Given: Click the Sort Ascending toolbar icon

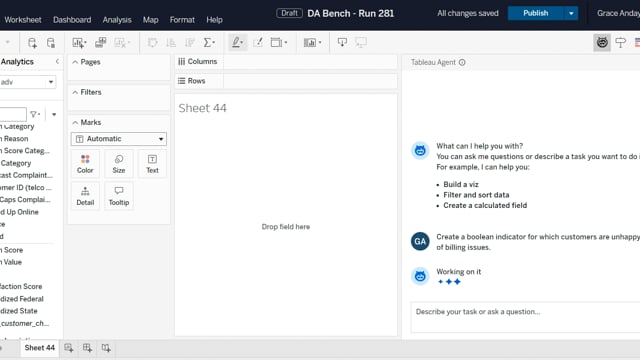Looking at the screenshot, I should coord(171,42).
